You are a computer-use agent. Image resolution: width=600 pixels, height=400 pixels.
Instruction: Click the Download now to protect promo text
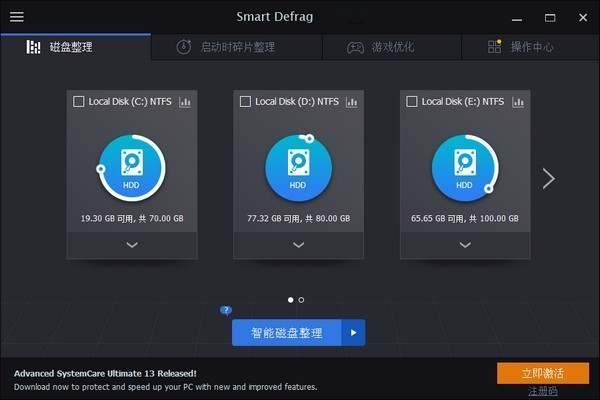click(166, 387)
